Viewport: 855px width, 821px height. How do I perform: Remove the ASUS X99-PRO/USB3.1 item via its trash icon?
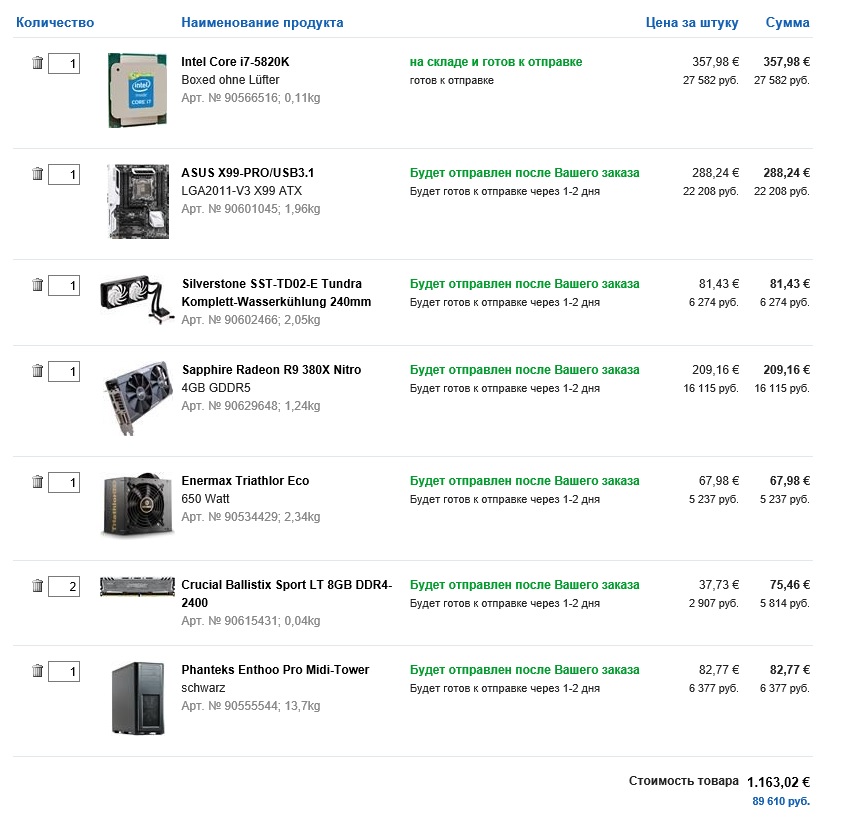[x=37, y=174]
